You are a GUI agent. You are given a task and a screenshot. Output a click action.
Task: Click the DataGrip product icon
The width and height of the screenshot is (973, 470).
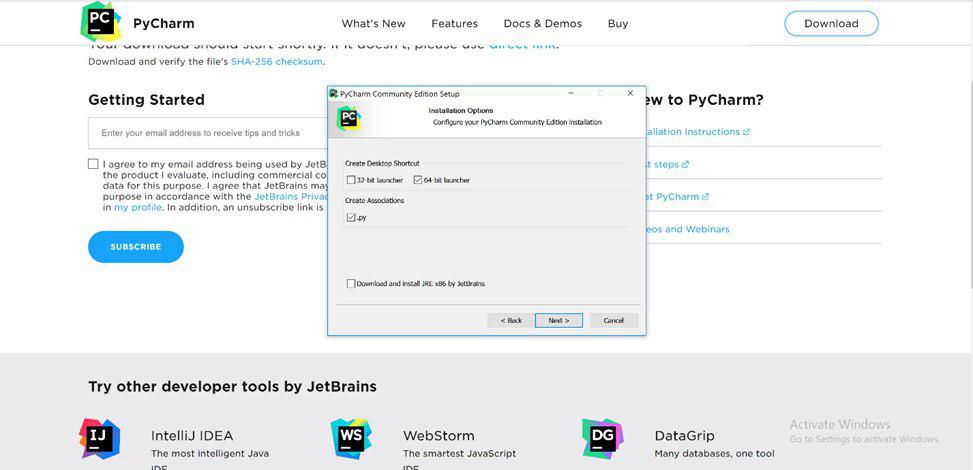click(x=602, y=438)
